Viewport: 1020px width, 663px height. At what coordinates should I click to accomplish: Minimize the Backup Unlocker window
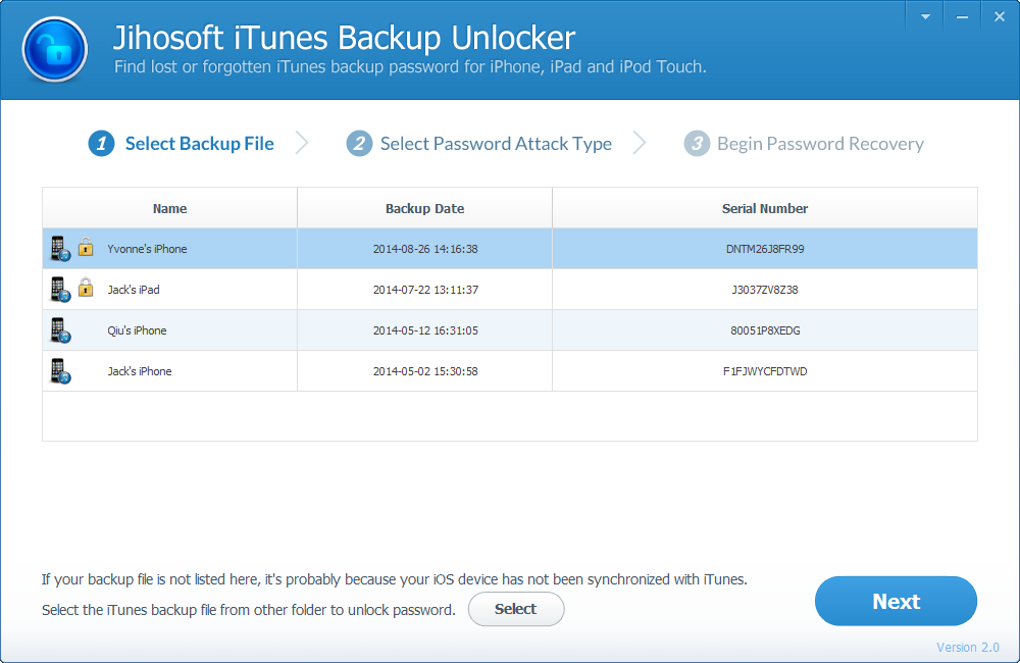coord(961,17)
